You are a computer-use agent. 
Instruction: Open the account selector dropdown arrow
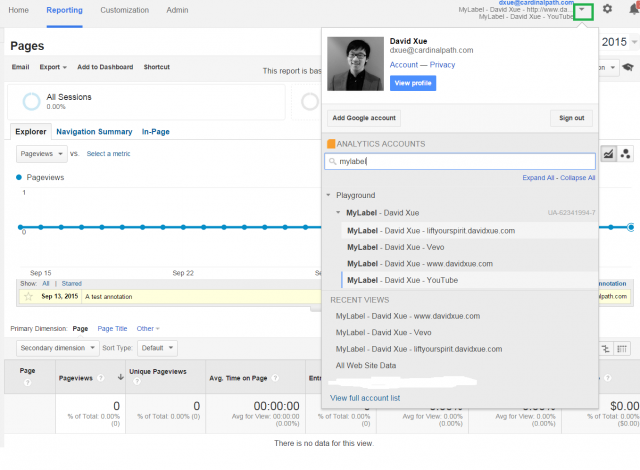[582, 11]
